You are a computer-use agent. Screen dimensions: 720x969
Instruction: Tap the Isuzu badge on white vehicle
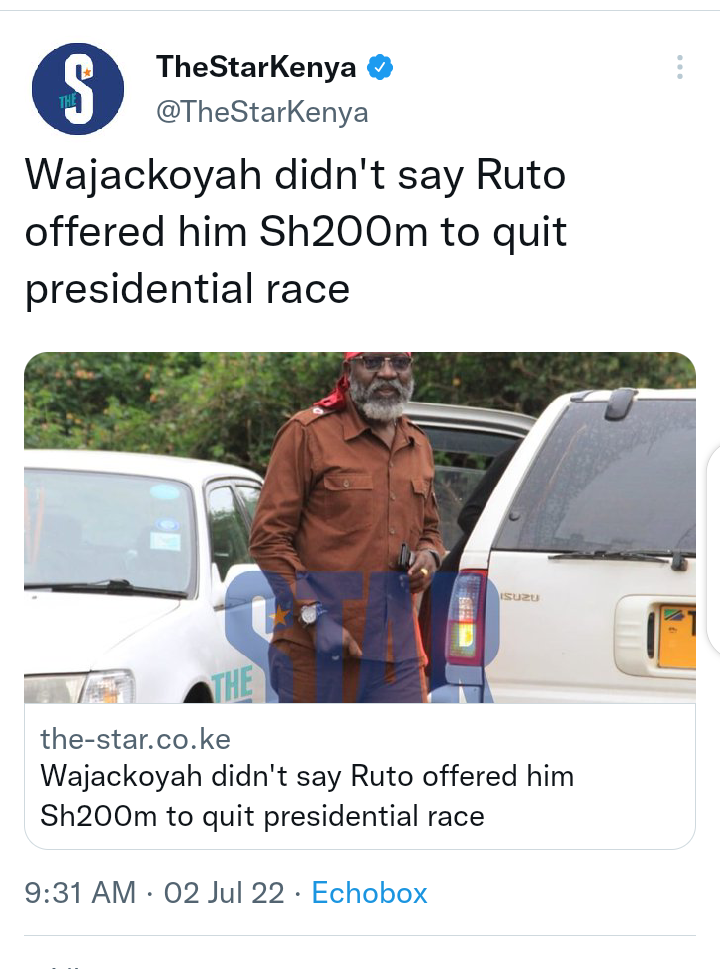pos(519,598)
